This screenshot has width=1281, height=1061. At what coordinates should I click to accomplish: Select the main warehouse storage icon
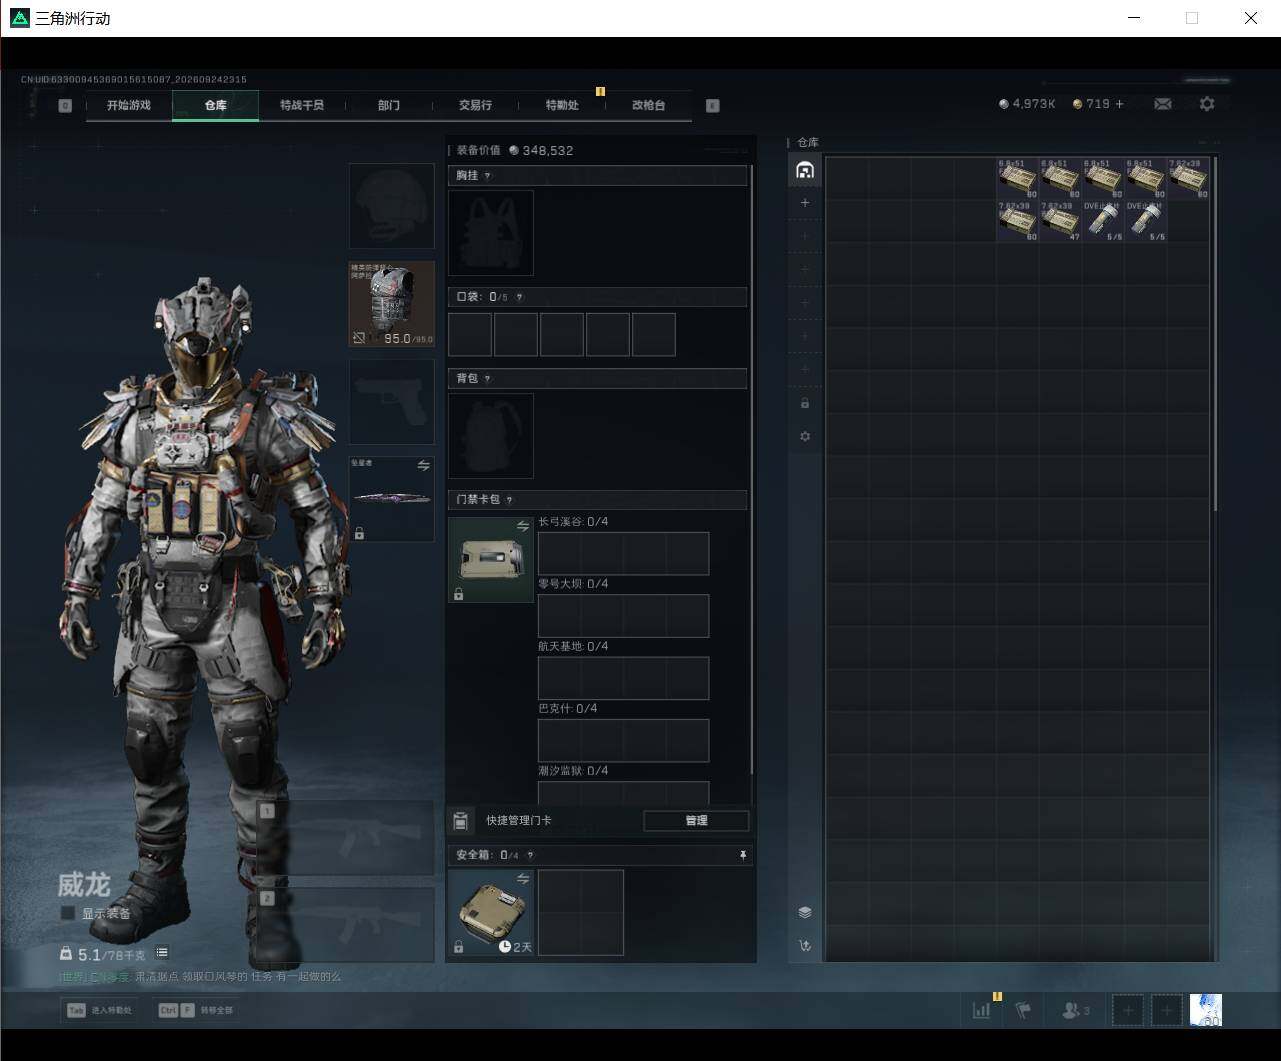805,170
